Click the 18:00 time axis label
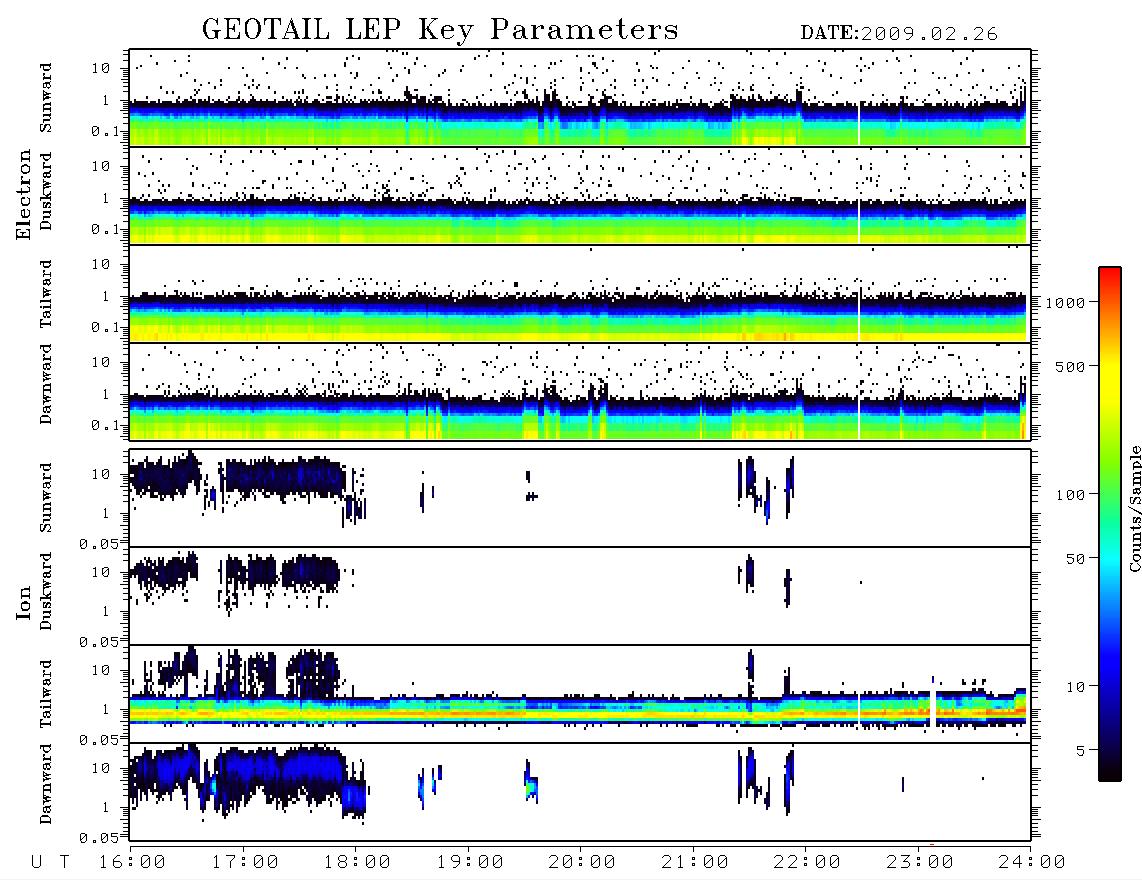The image size is (1142, 880). click(x=358, y=862)
